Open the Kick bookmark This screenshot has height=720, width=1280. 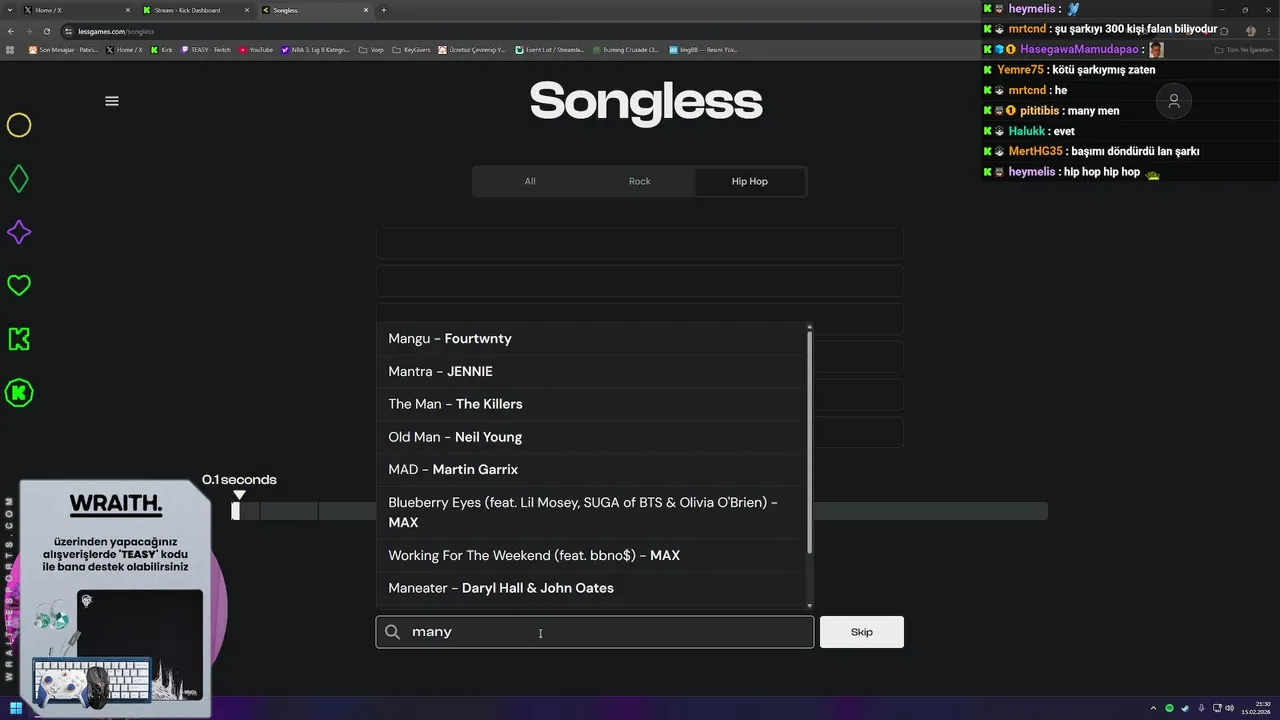pyautogui.click(x=161, y=49)
